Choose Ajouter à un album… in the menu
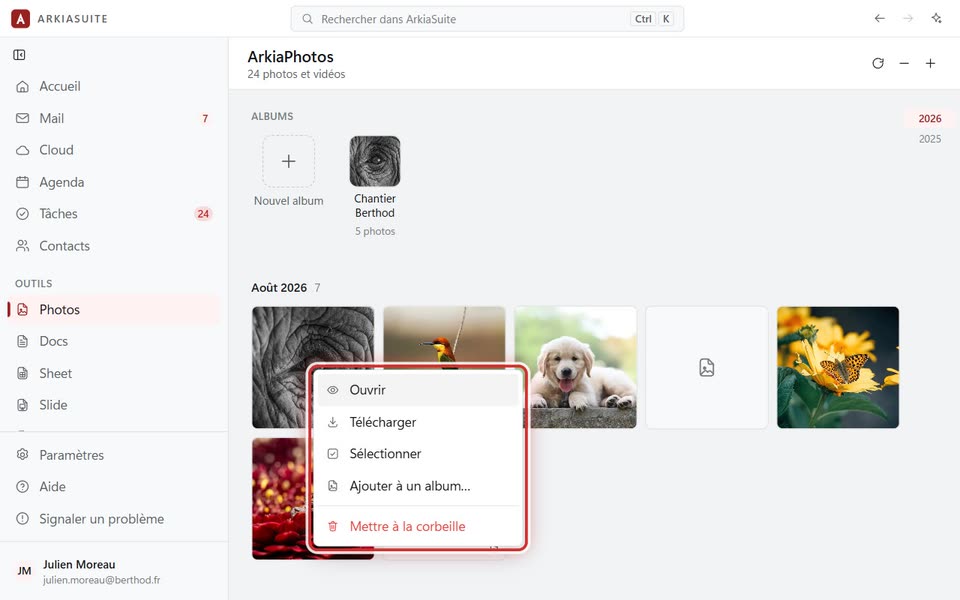960x600 pixels. point(418,486)
